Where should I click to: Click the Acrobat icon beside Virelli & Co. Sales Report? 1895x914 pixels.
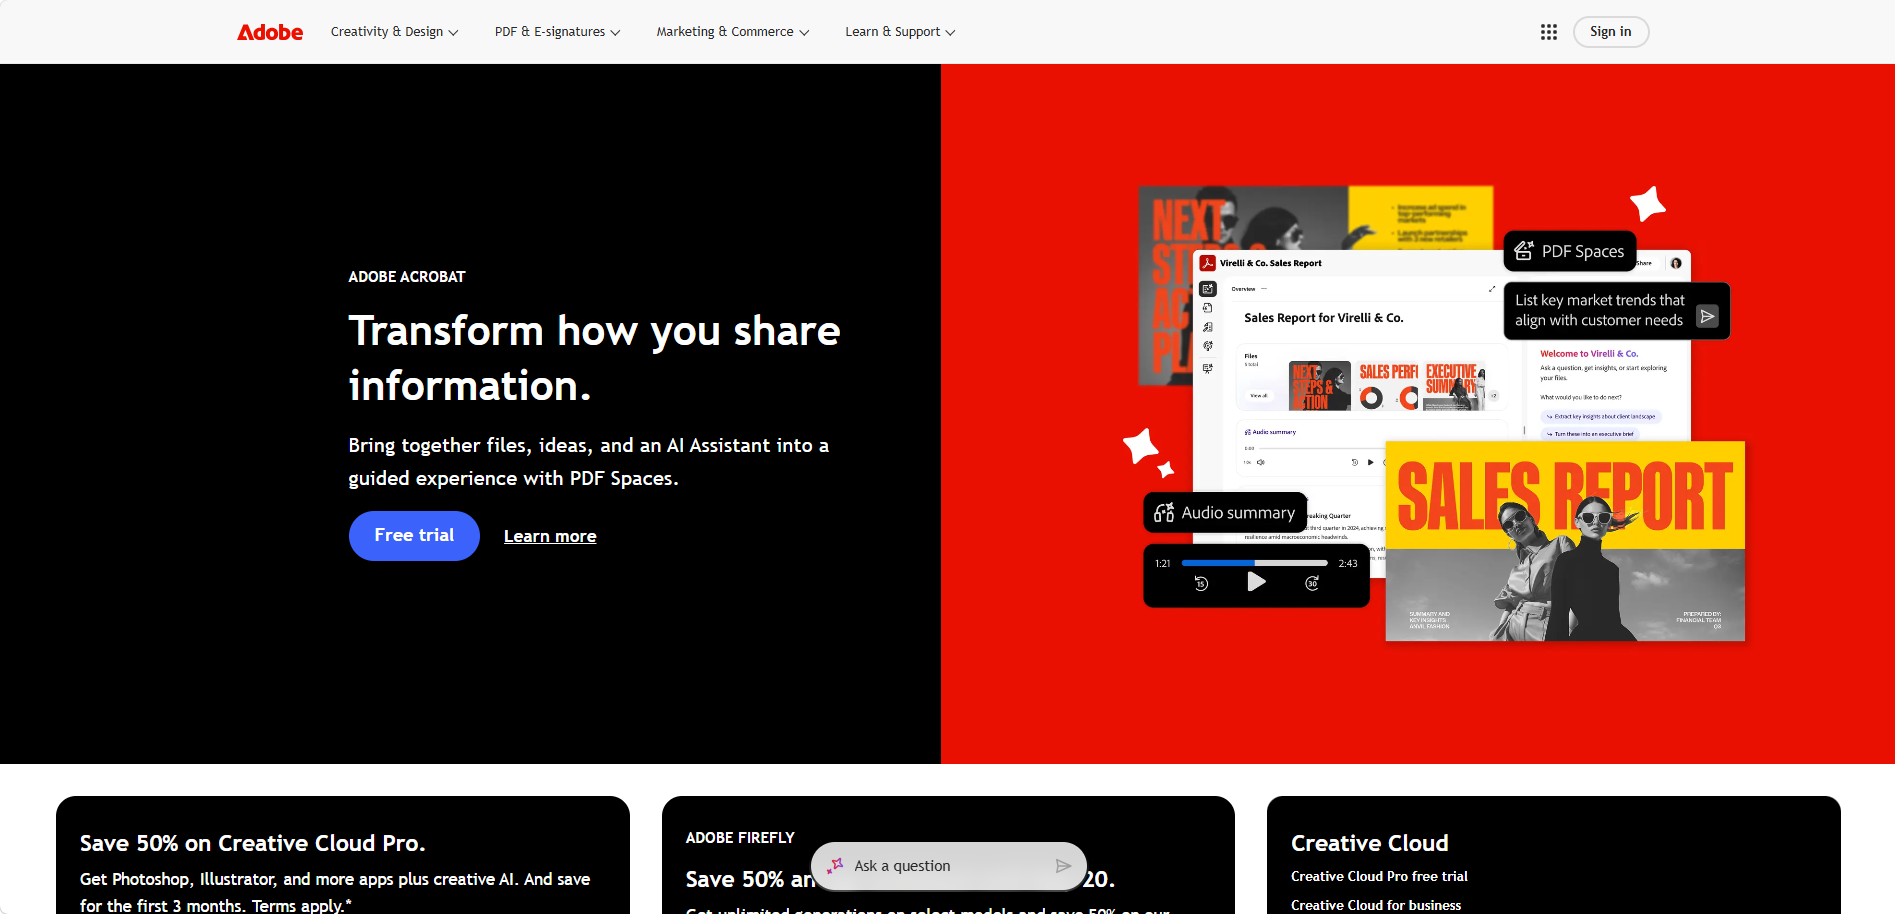1208,263
